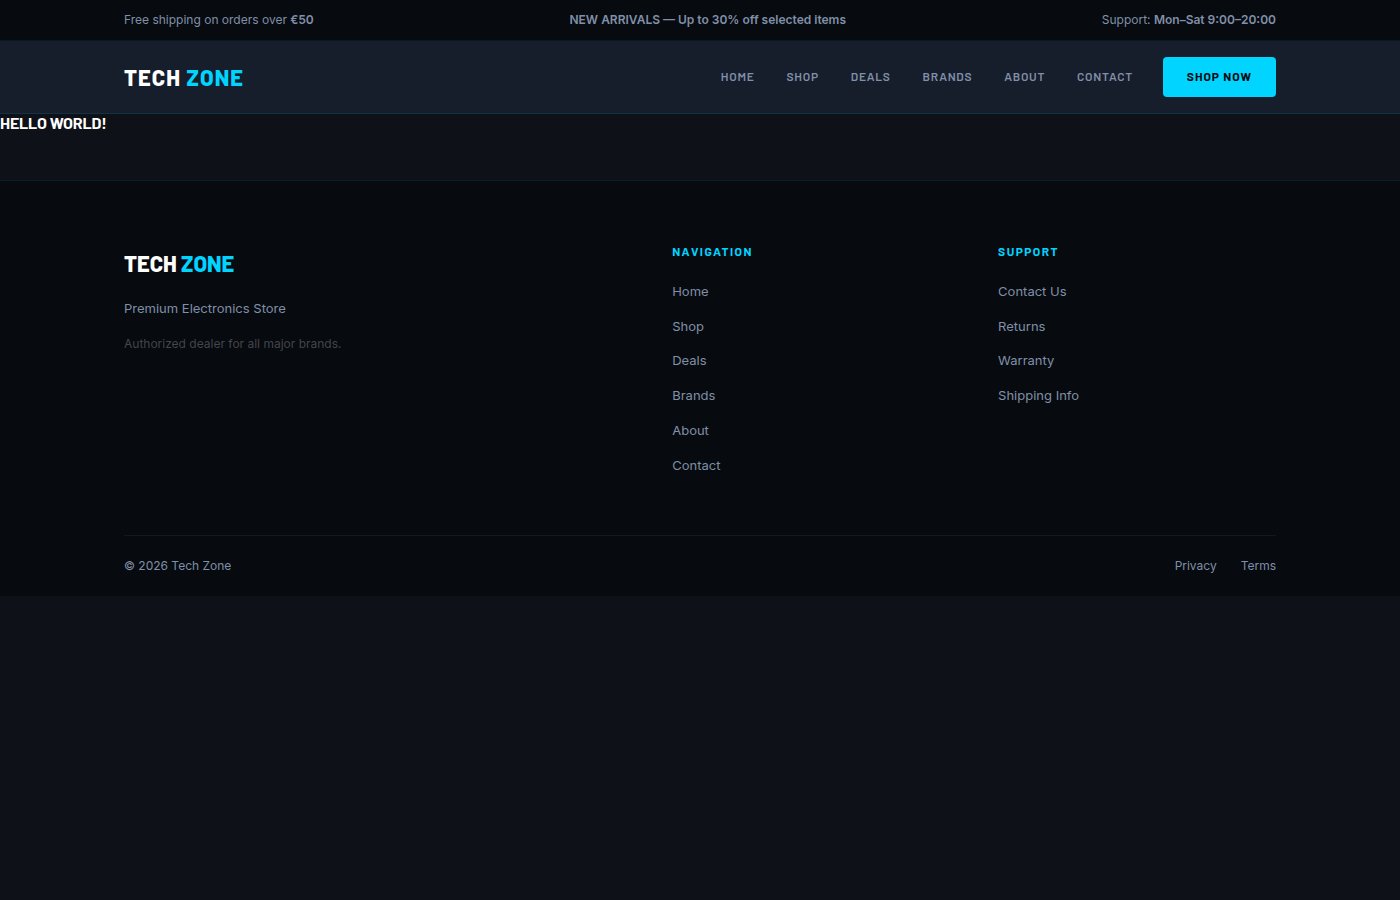This screenshot has width=1400, height=900.
Task: Click the footer Tech Zone logo
Action: [179, 264]
